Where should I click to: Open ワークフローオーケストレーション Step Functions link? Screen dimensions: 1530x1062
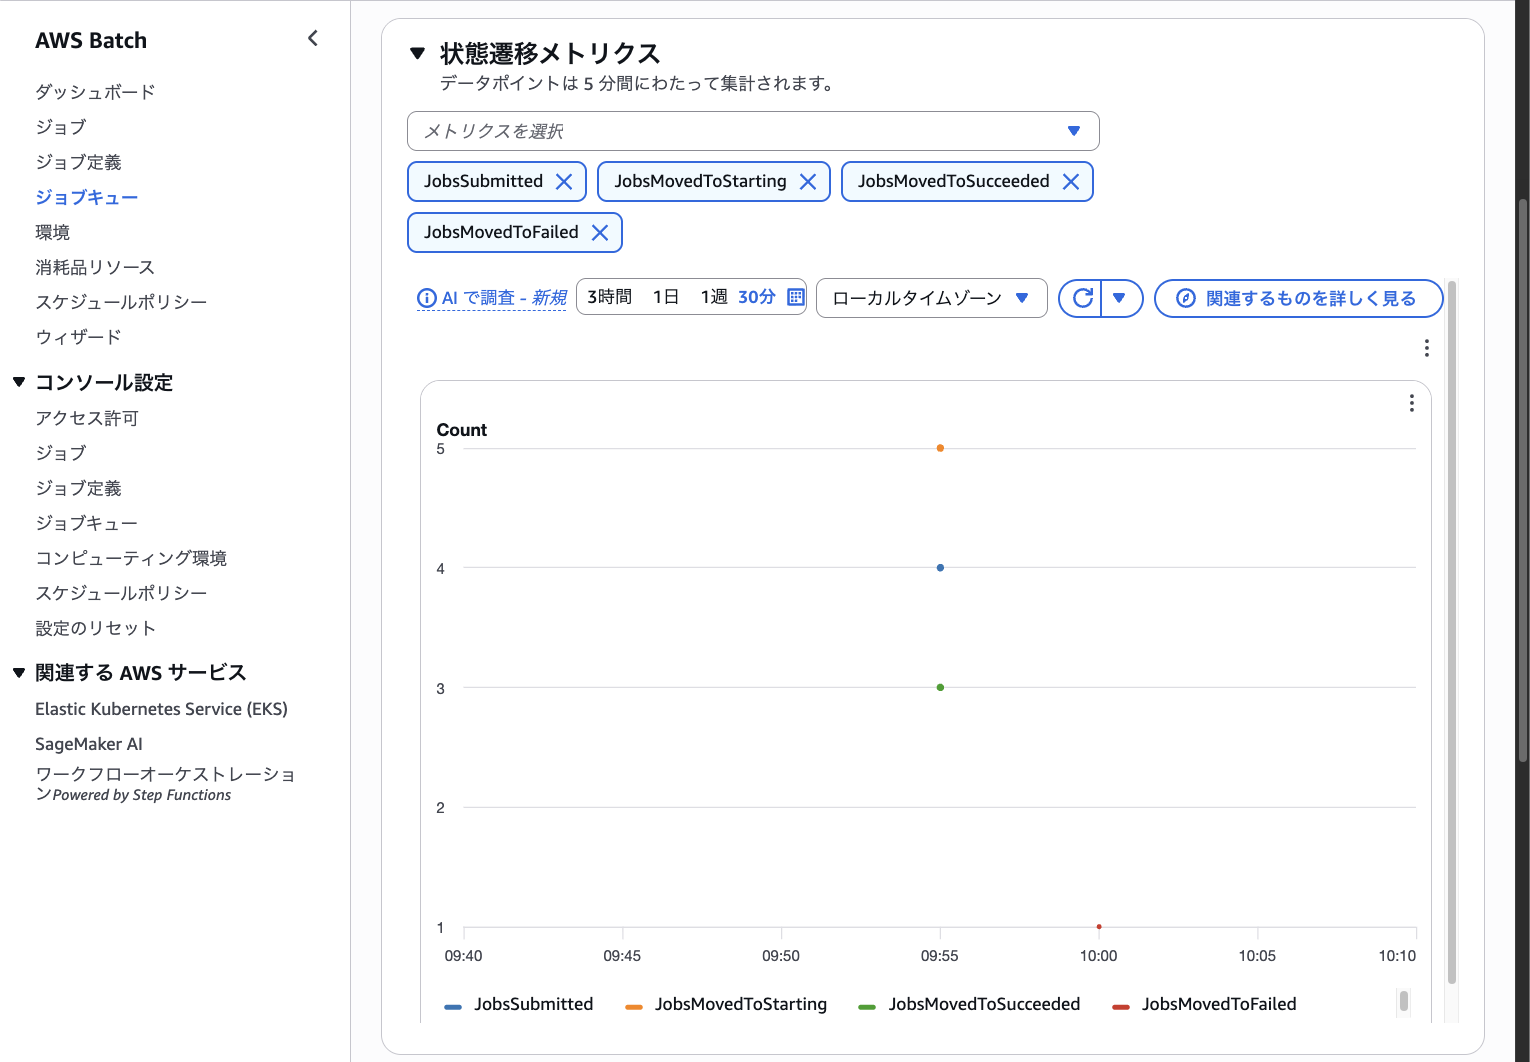[165, 784]
